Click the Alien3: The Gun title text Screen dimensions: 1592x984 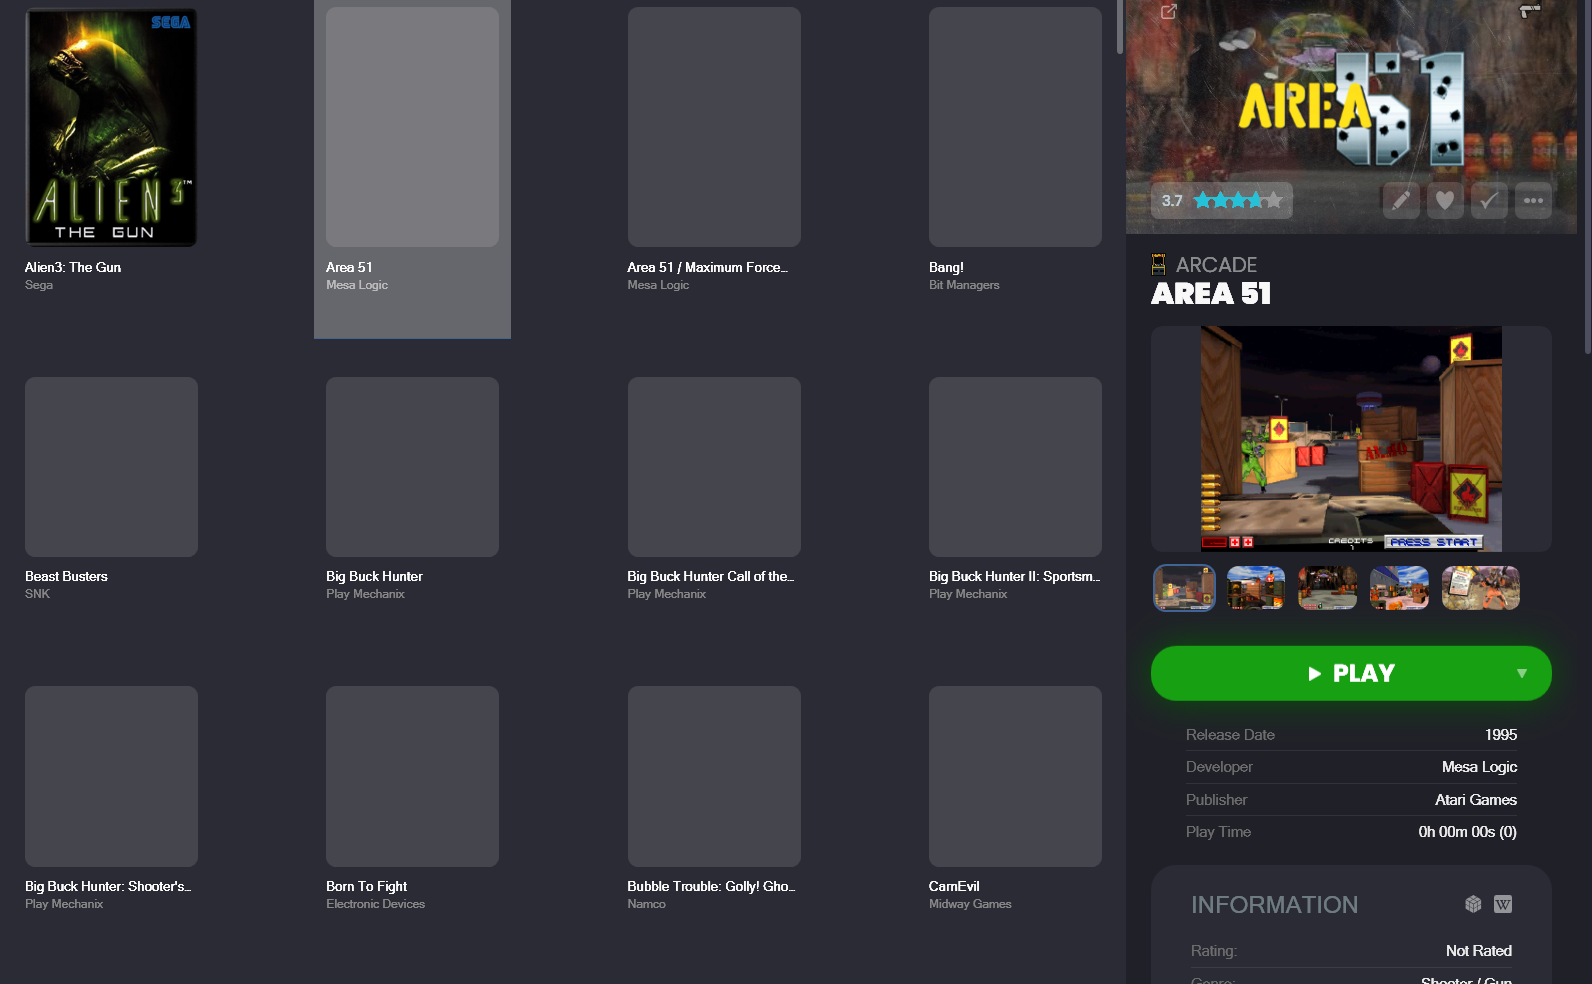(x=73, y=267)
